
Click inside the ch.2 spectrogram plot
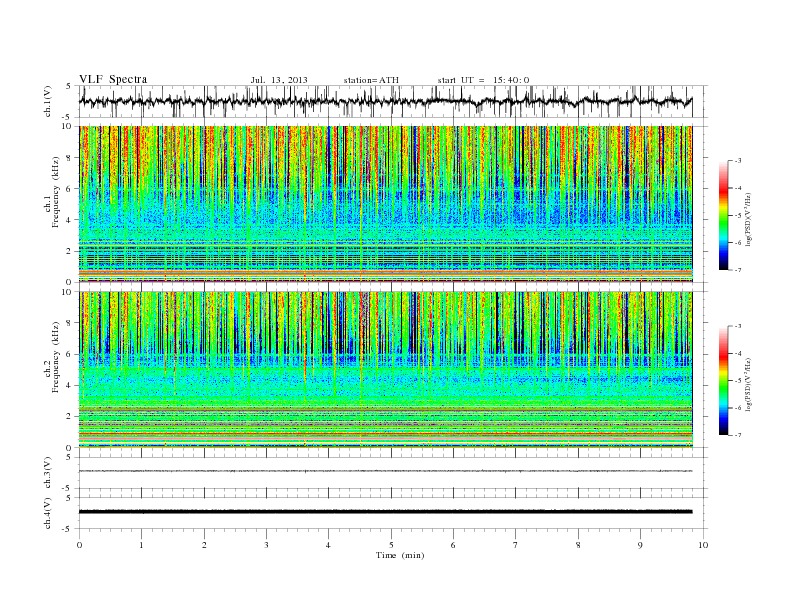[385, 370]
